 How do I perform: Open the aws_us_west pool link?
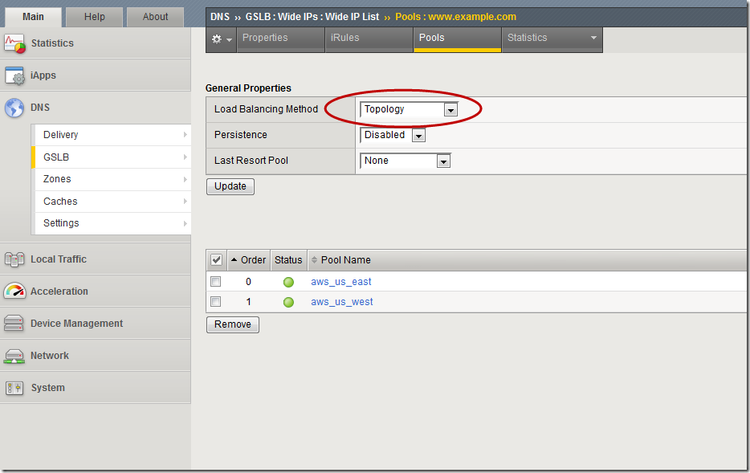pos(342,302)
